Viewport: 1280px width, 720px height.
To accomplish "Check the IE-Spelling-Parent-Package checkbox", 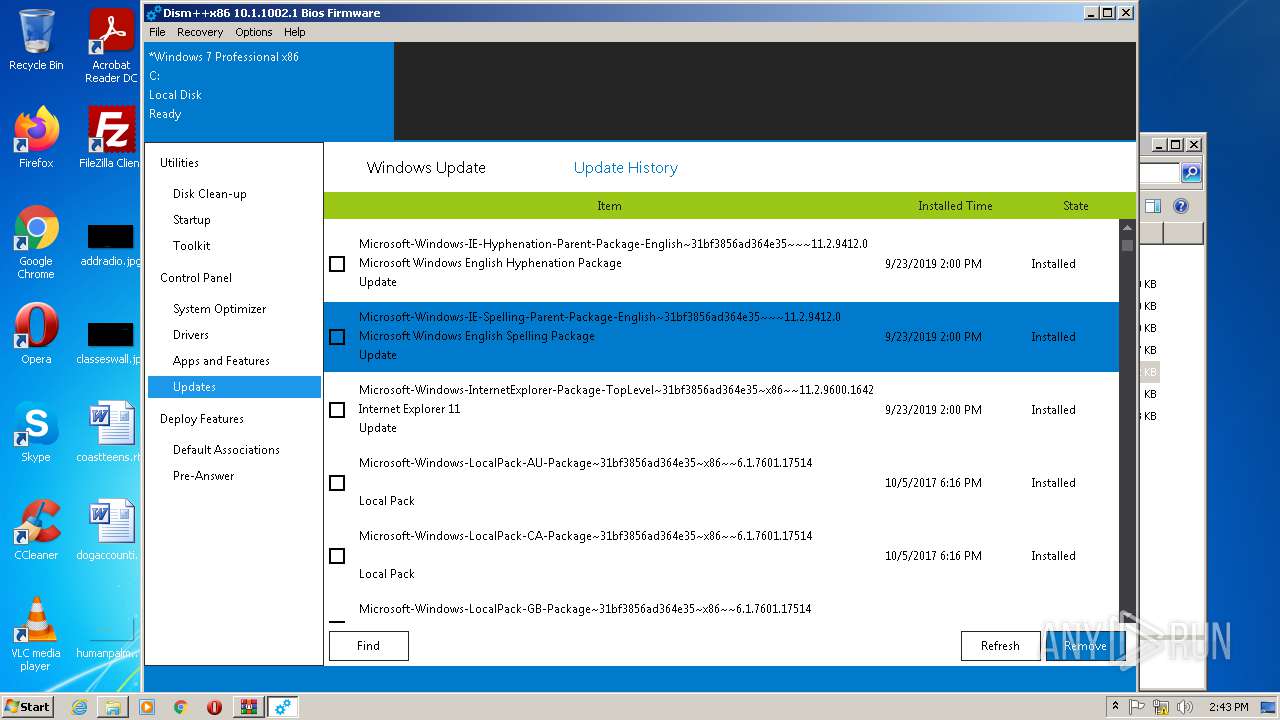I will 337,337.
